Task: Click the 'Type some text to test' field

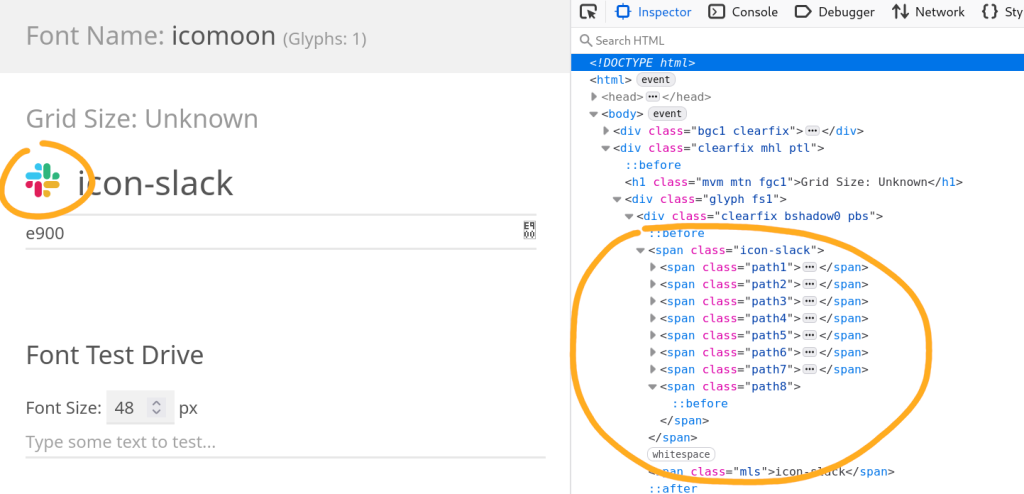Action: click(285, 442)
